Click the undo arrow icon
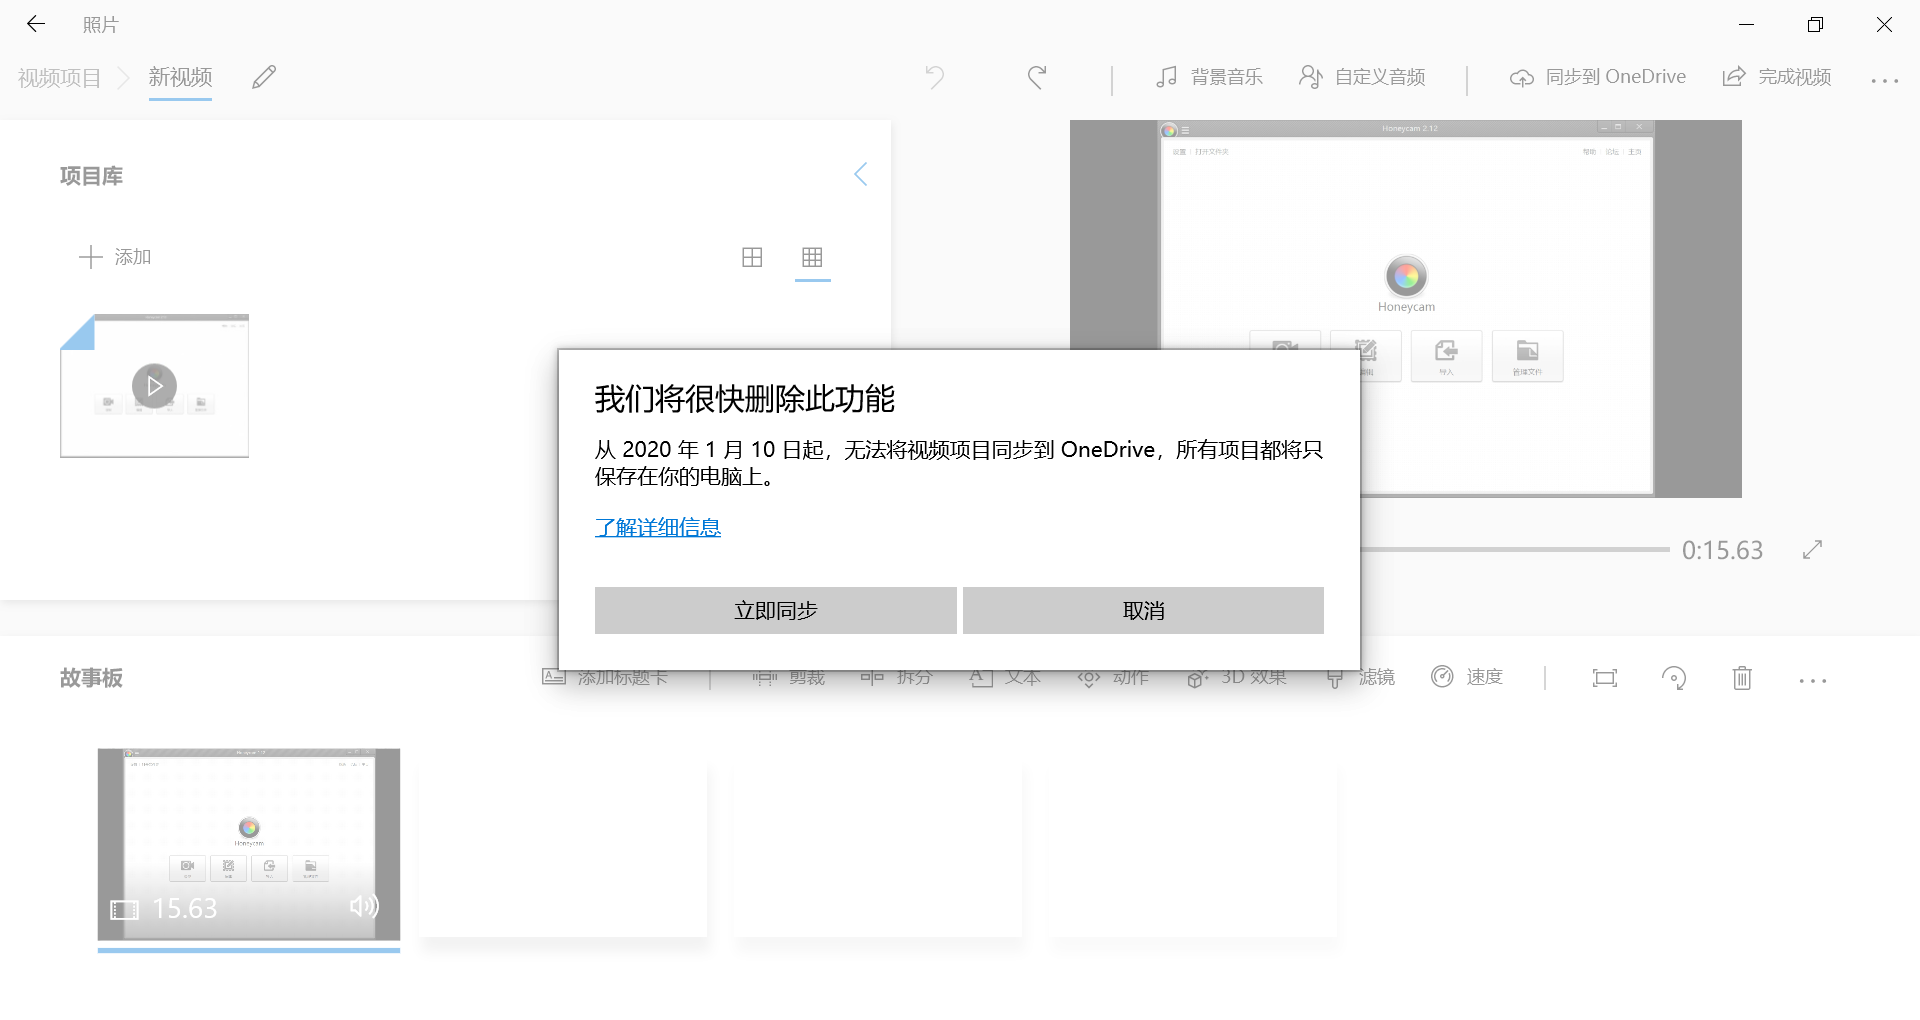1920x1020 pixels. coord(935,77)
